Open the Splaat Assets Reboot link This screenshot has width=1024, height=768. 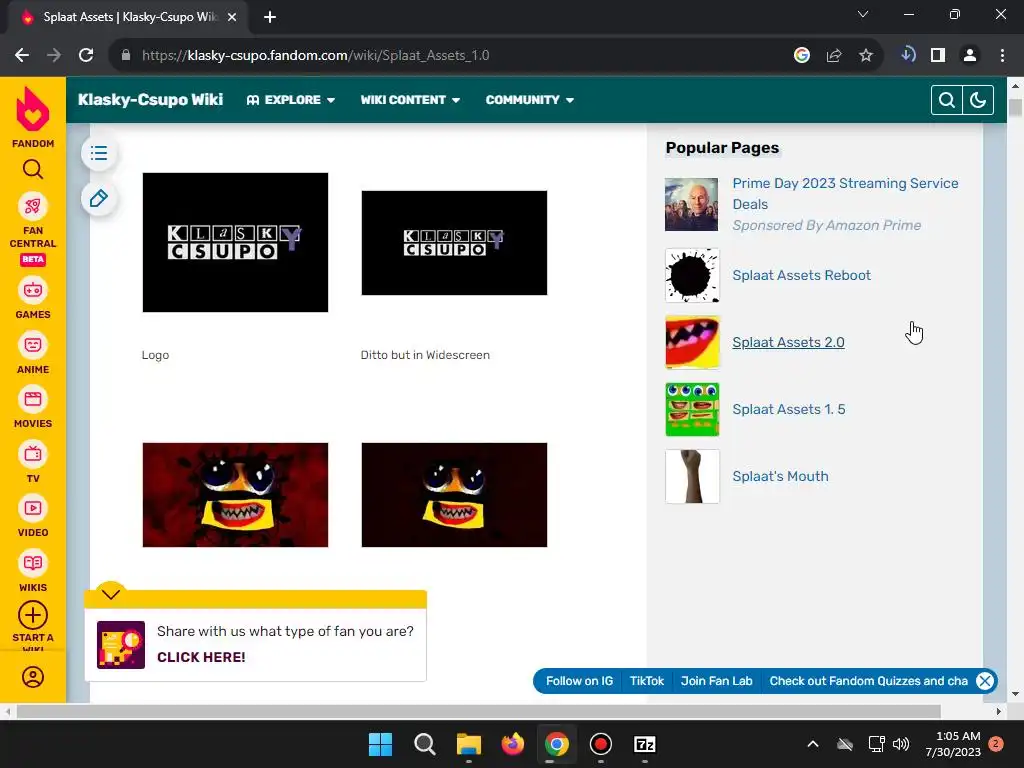tap(801, 275)
